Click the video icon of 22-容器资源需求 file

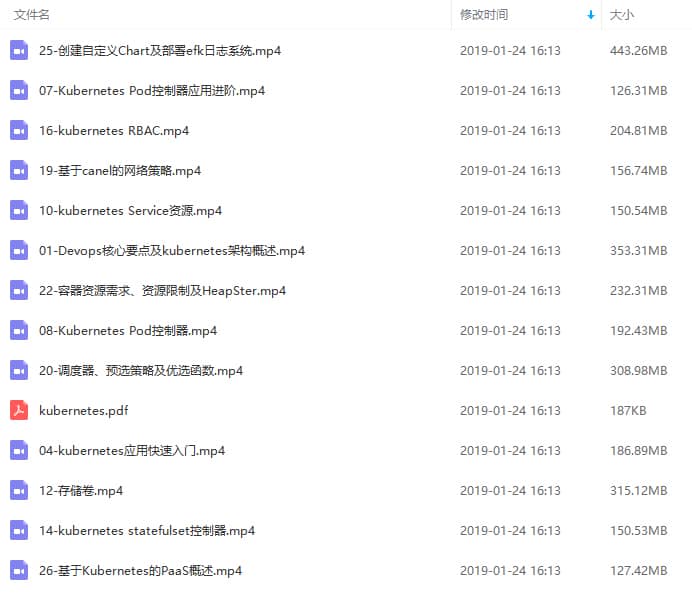point(19,290)
